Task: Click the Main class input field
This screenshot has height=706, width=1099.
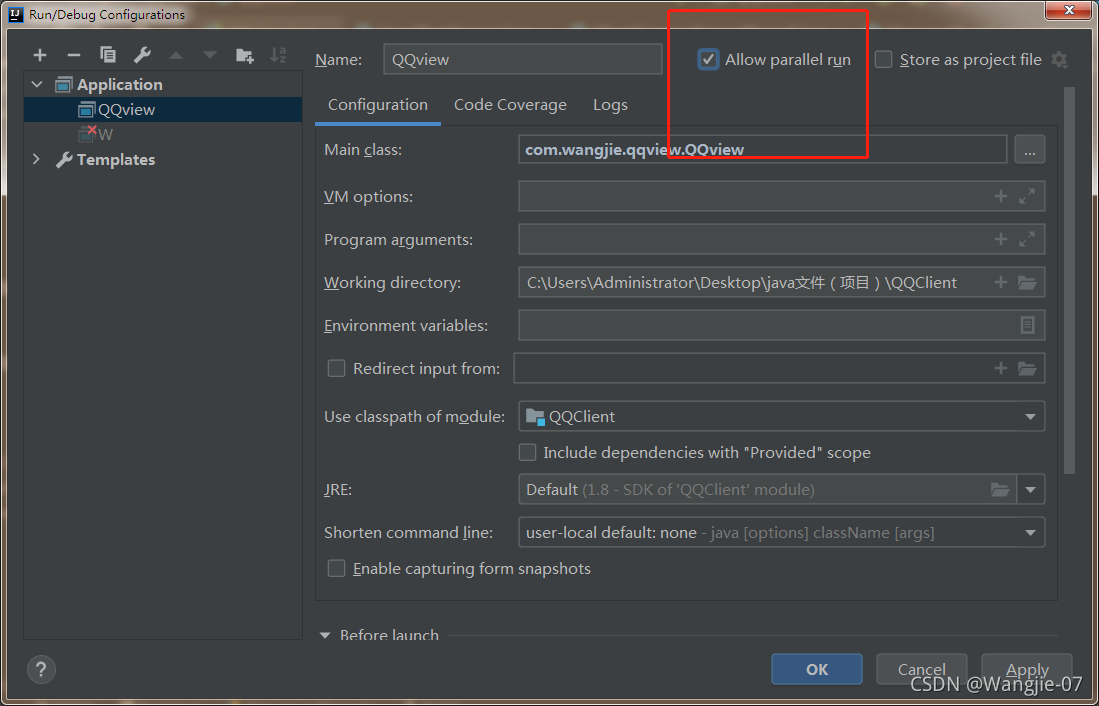Action: [763, 149]
